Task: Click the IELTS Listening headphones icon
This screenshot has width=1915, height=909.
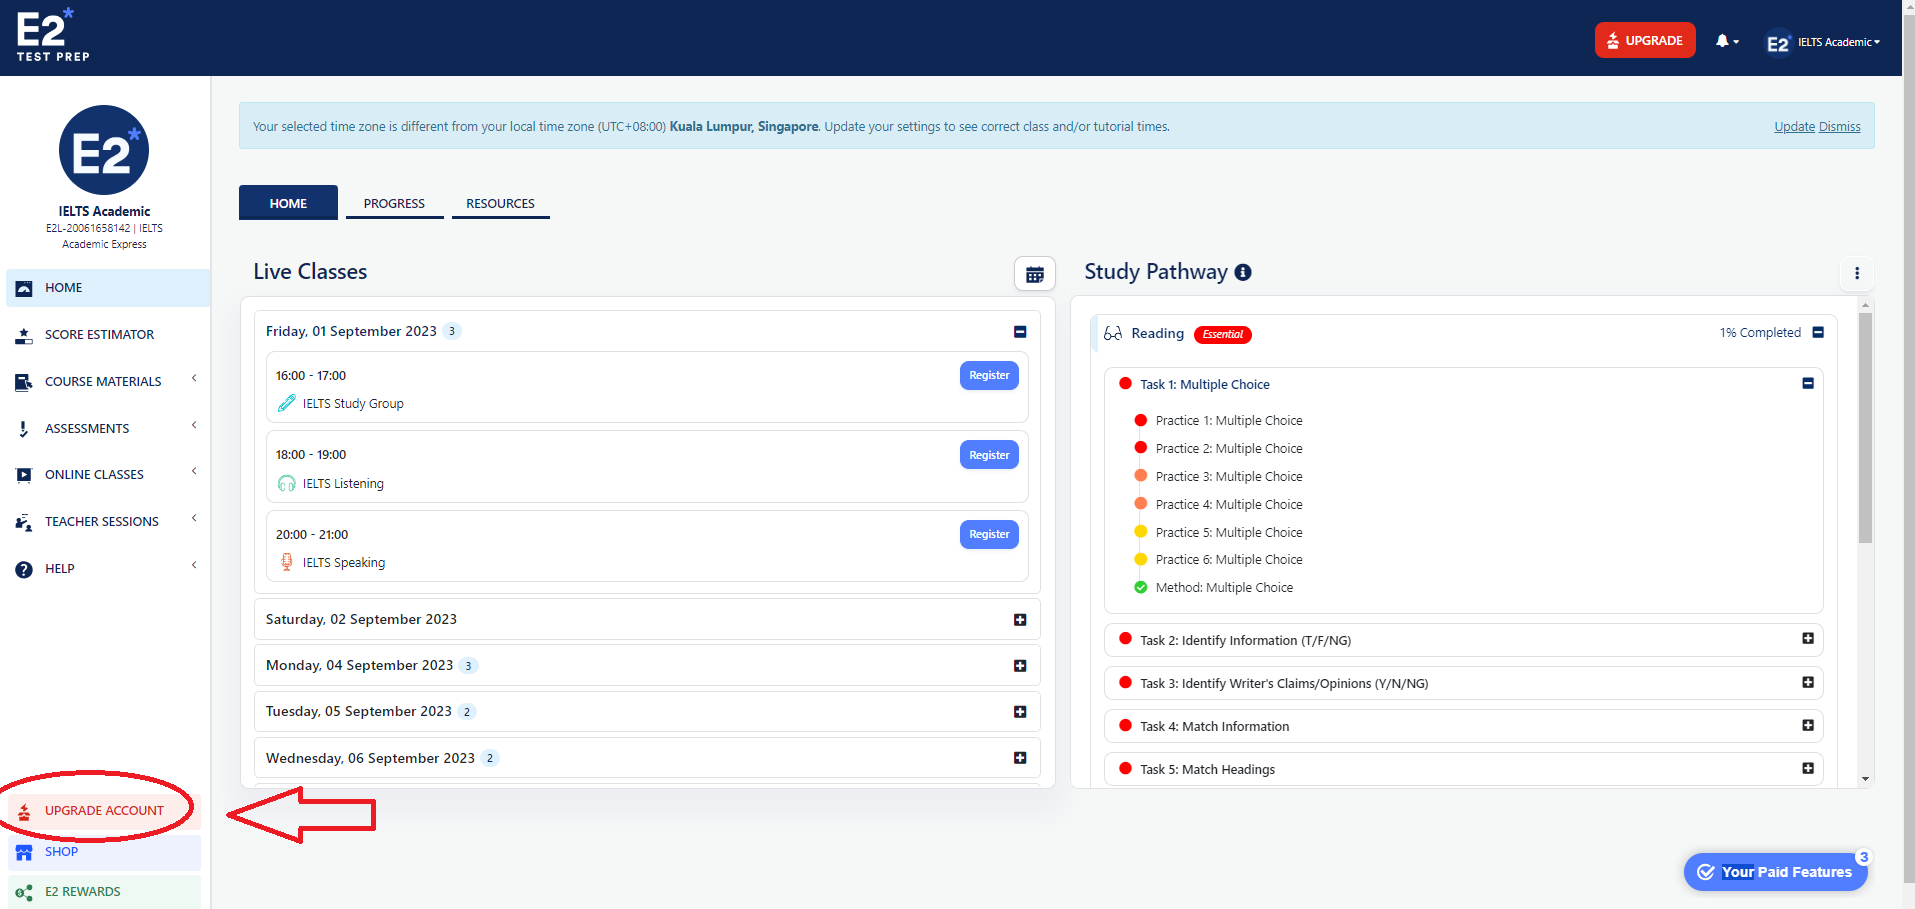Action: (x=286, y=484)
